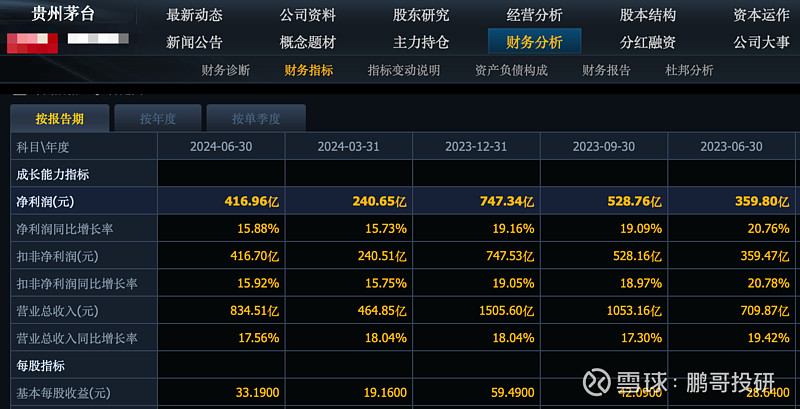Click net profit value 747.34亿
Image resolution: width=800 pixels, height=409 pixels.
(507, 202)
